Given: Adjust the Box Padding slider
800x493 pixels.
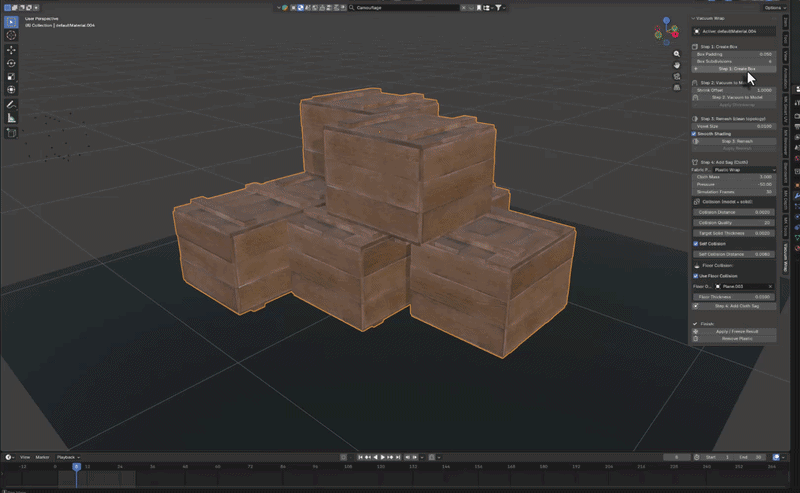Looking at the screenshot, I should (x=734, y=54).
